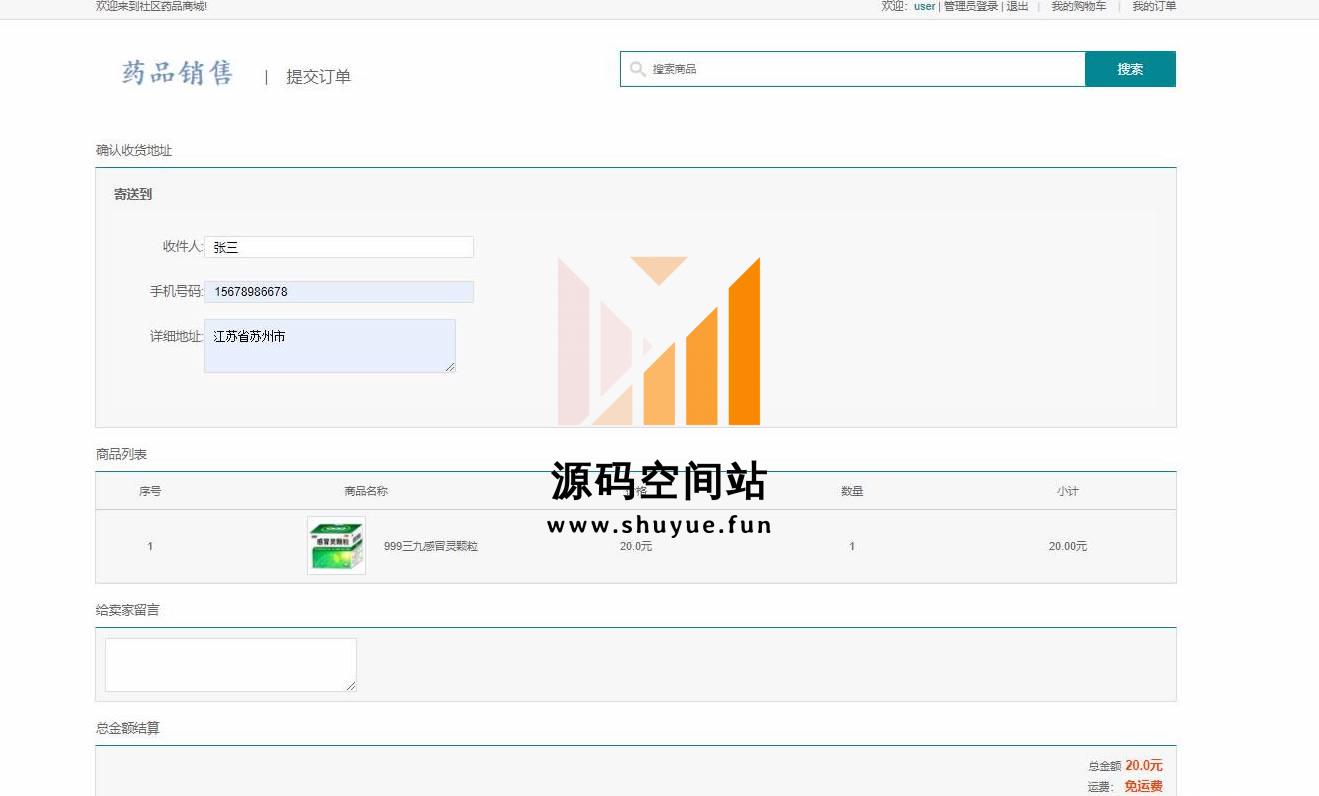Open 我的购物车 shopping cart
Screen dimensions: 1319x796
click(1078, 6)
